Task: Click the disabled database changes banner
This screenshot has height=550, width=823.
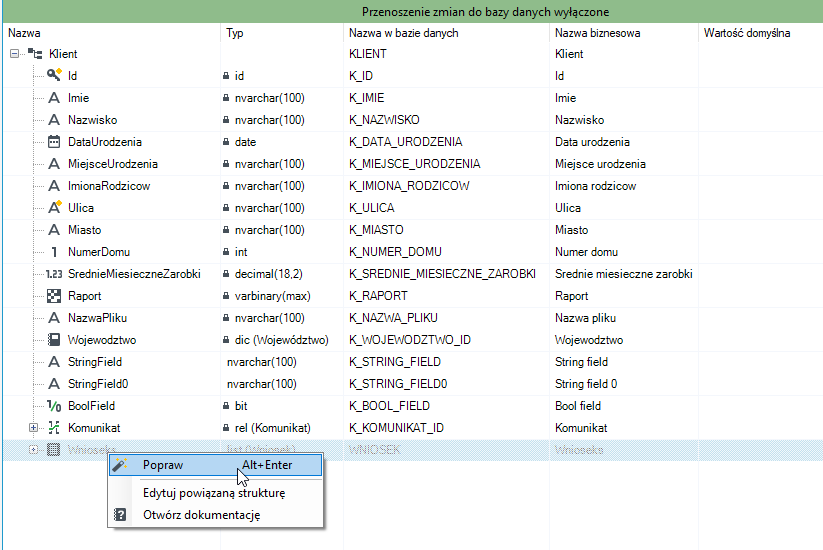Action: coord(413,11)
